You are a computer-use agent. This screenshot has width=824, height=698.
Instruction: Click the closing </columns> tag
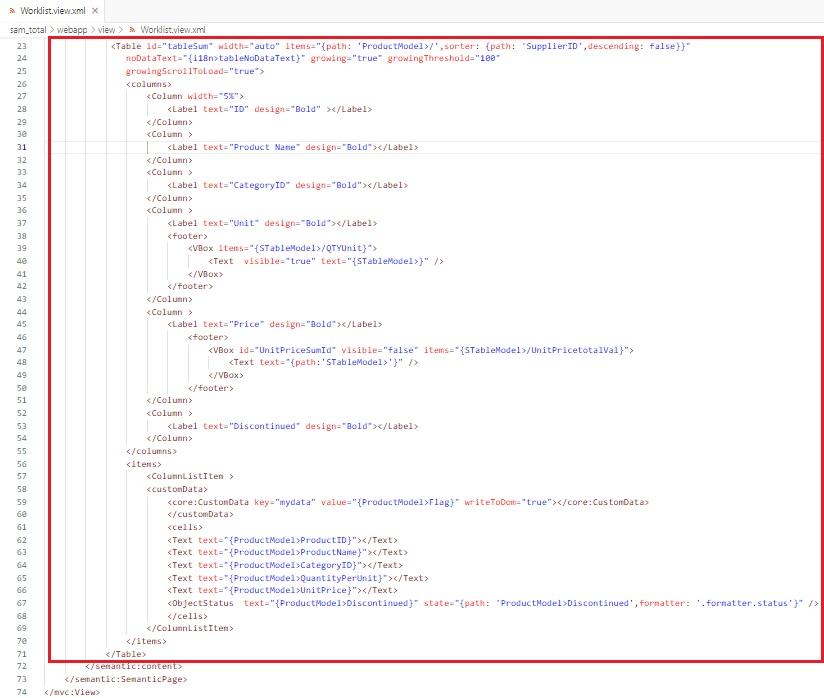[x=151, y=451]
